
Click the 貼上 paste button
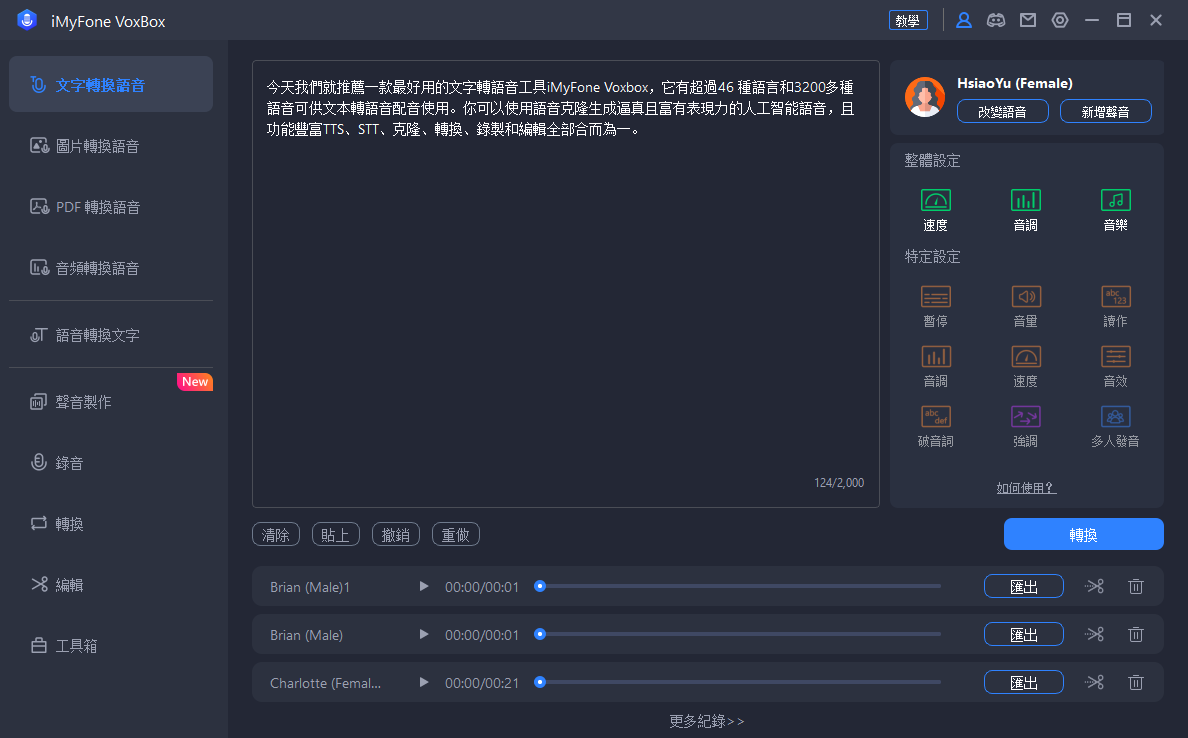point(336,534)
